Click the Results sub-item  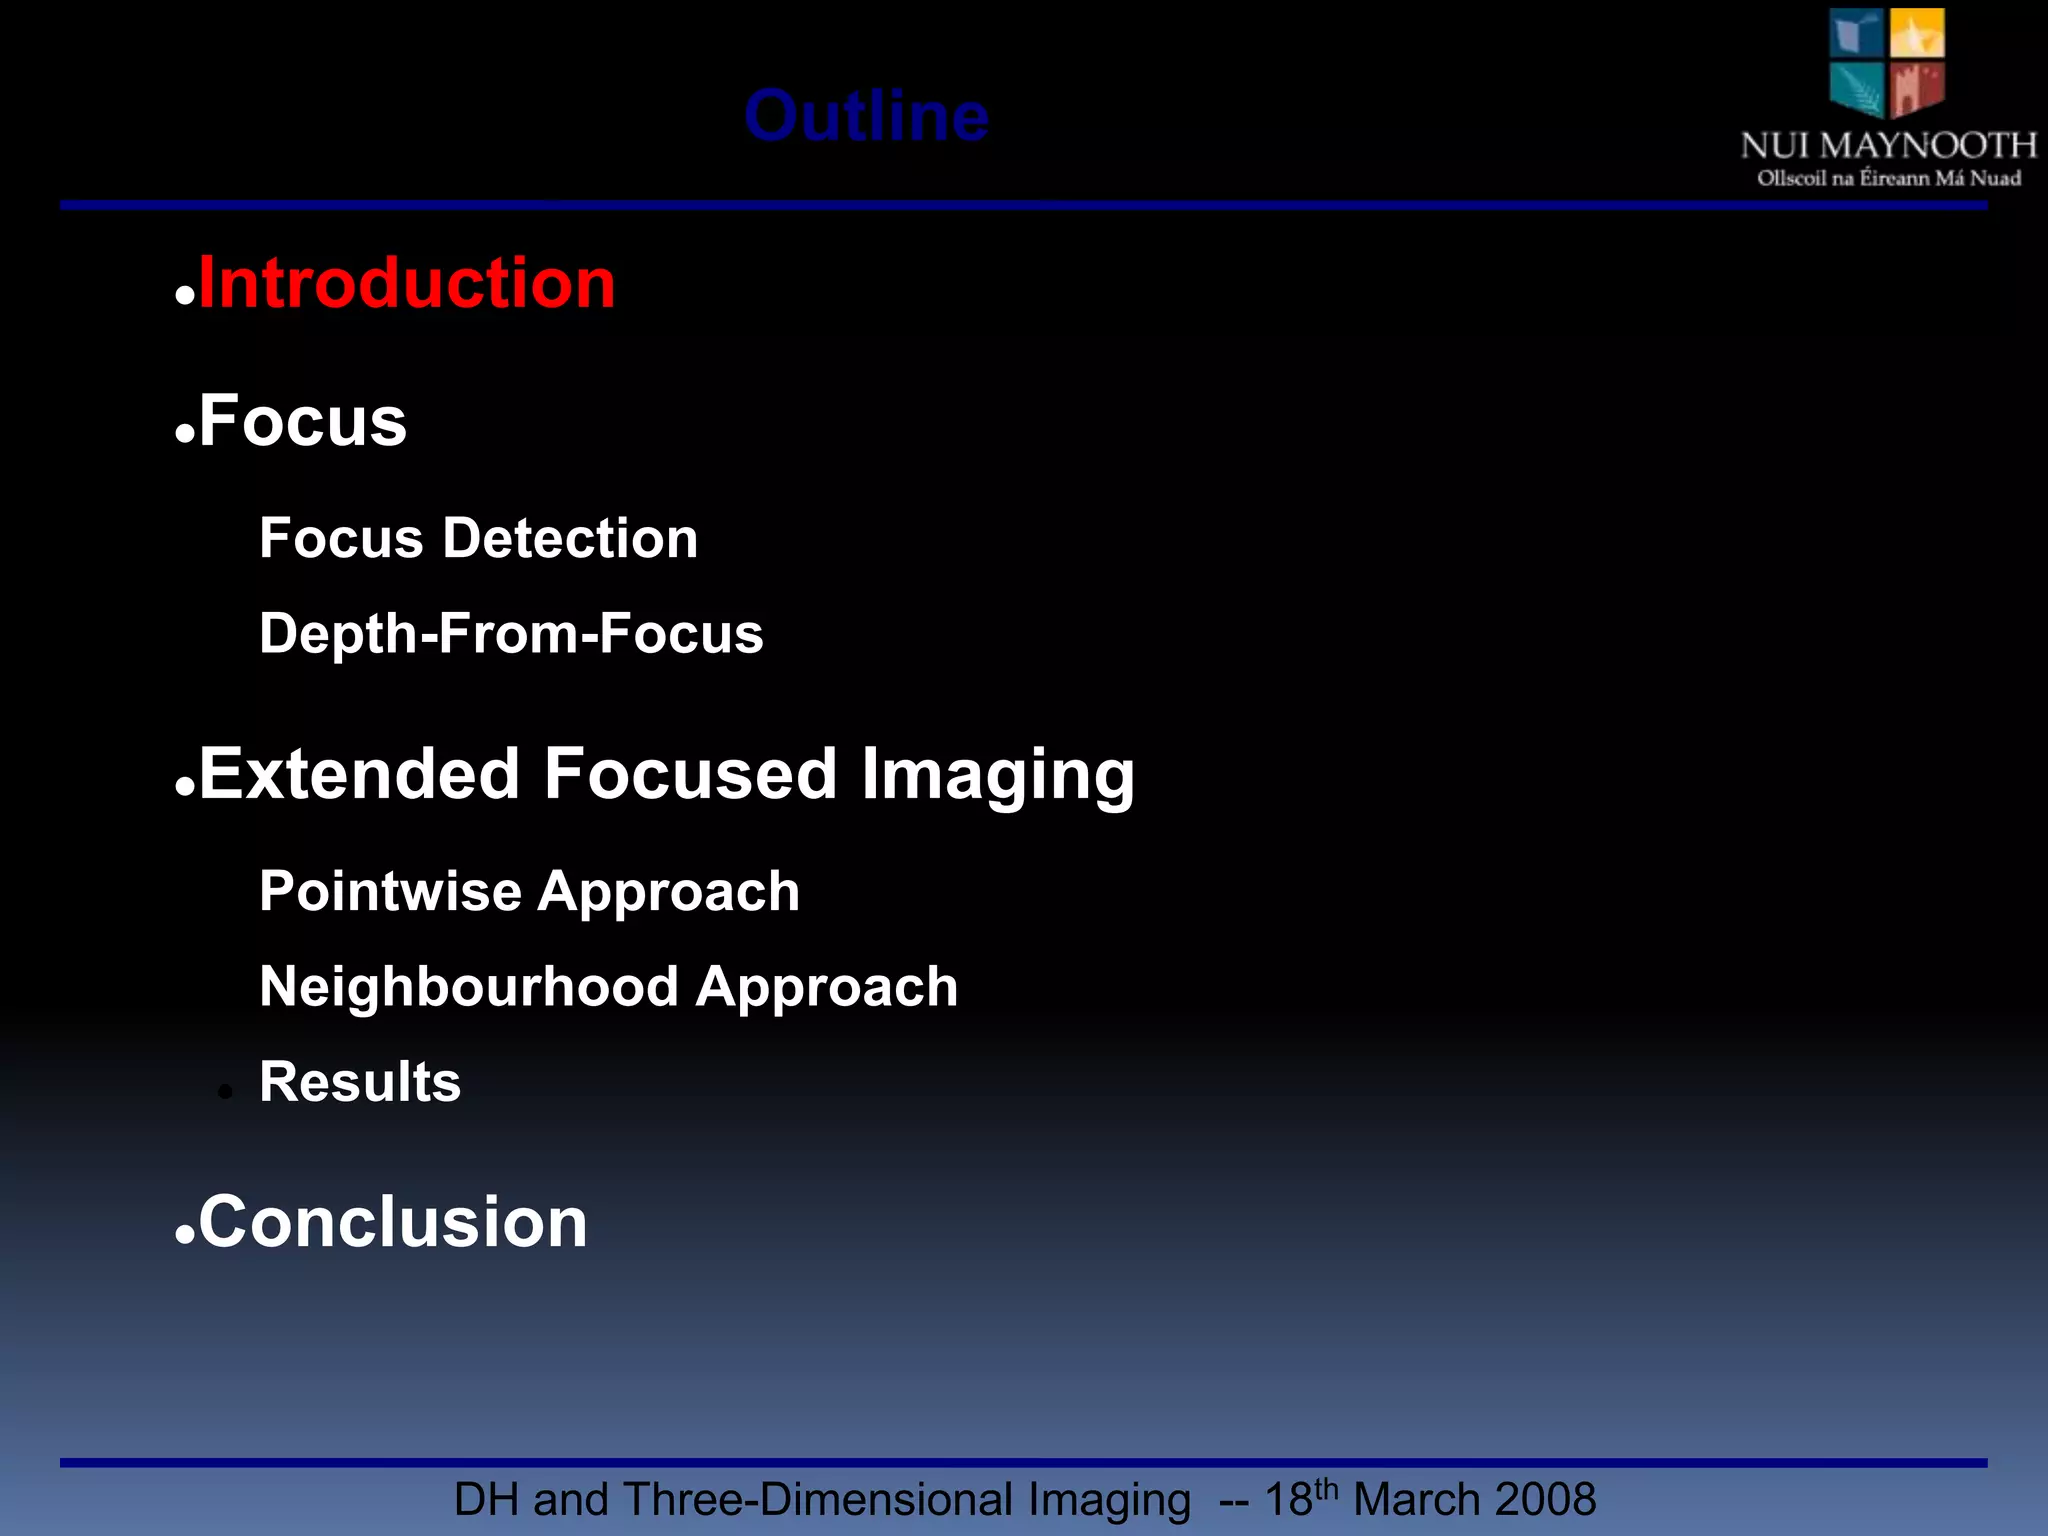pos(360,1082)
